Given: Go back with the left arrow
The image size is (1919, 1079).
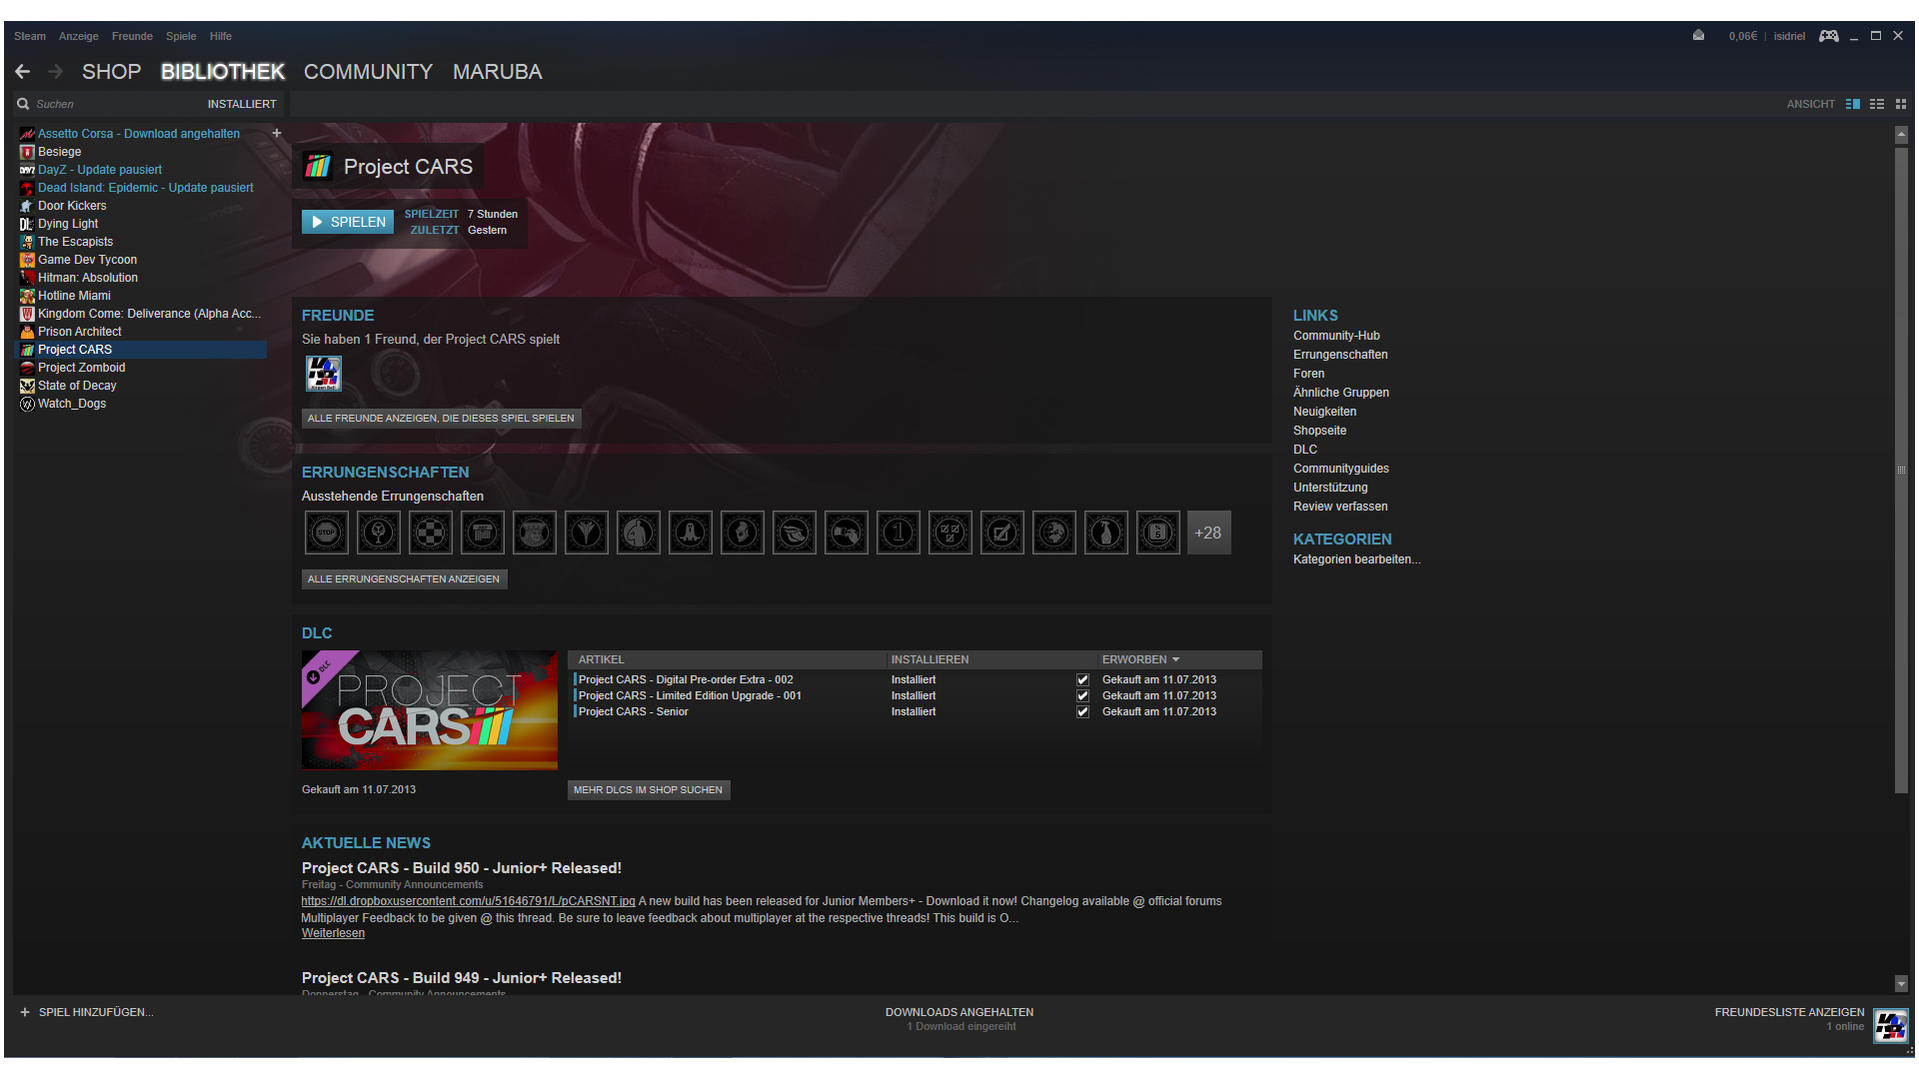Looking at the screenshot, I should point(22,72).
